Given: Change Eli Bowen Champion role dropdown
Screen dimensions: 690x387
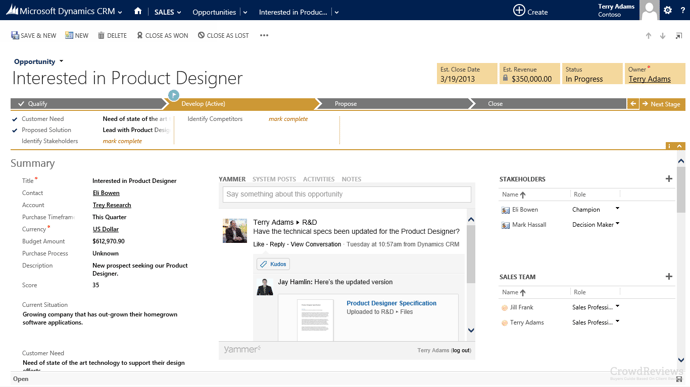Looking at the screenshot, I should point(617,208).
